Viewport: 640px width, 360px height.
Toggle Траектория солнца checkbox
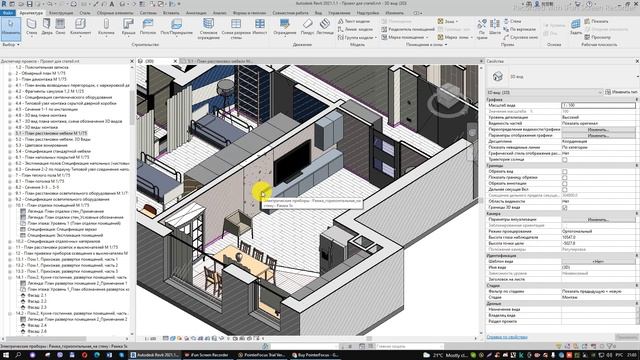[x=564, y=160]
